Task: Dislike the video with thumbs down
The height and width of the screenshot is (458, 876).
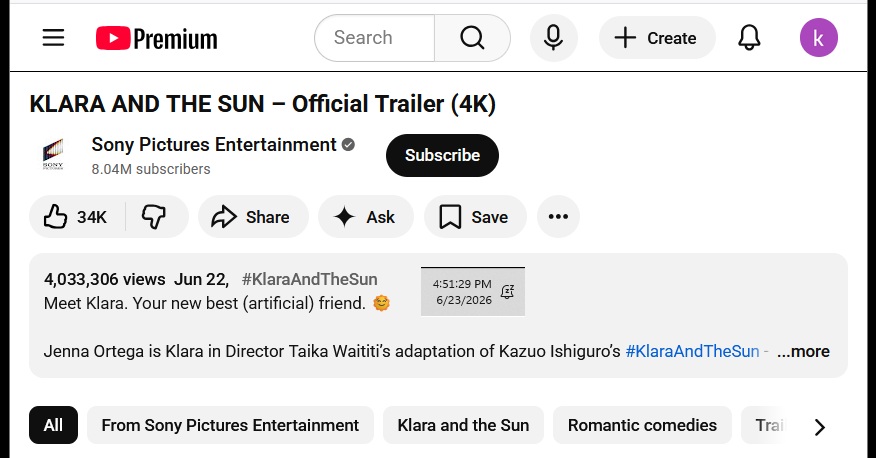Action: coord(155,217)
